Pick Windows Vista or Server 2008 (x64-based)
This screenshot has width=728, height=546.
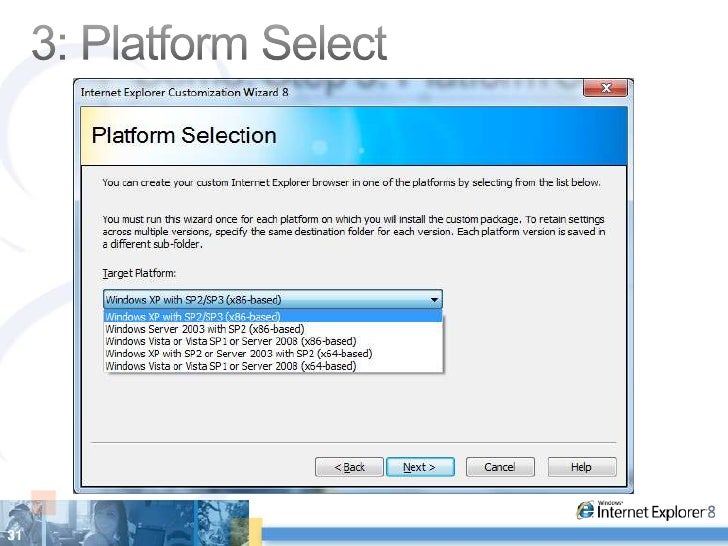(x=273, y=366)
